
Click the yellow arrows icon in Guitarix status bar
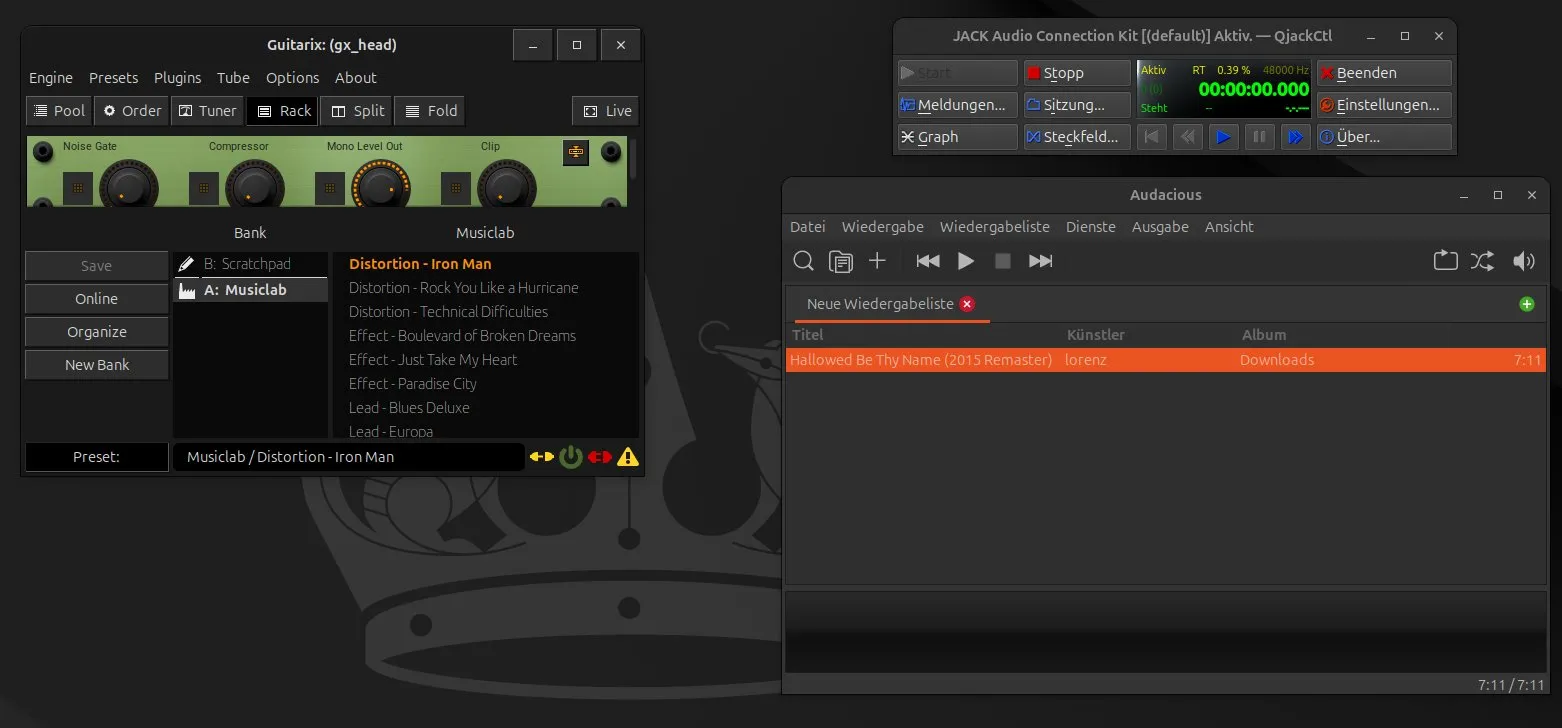[541, 457]
